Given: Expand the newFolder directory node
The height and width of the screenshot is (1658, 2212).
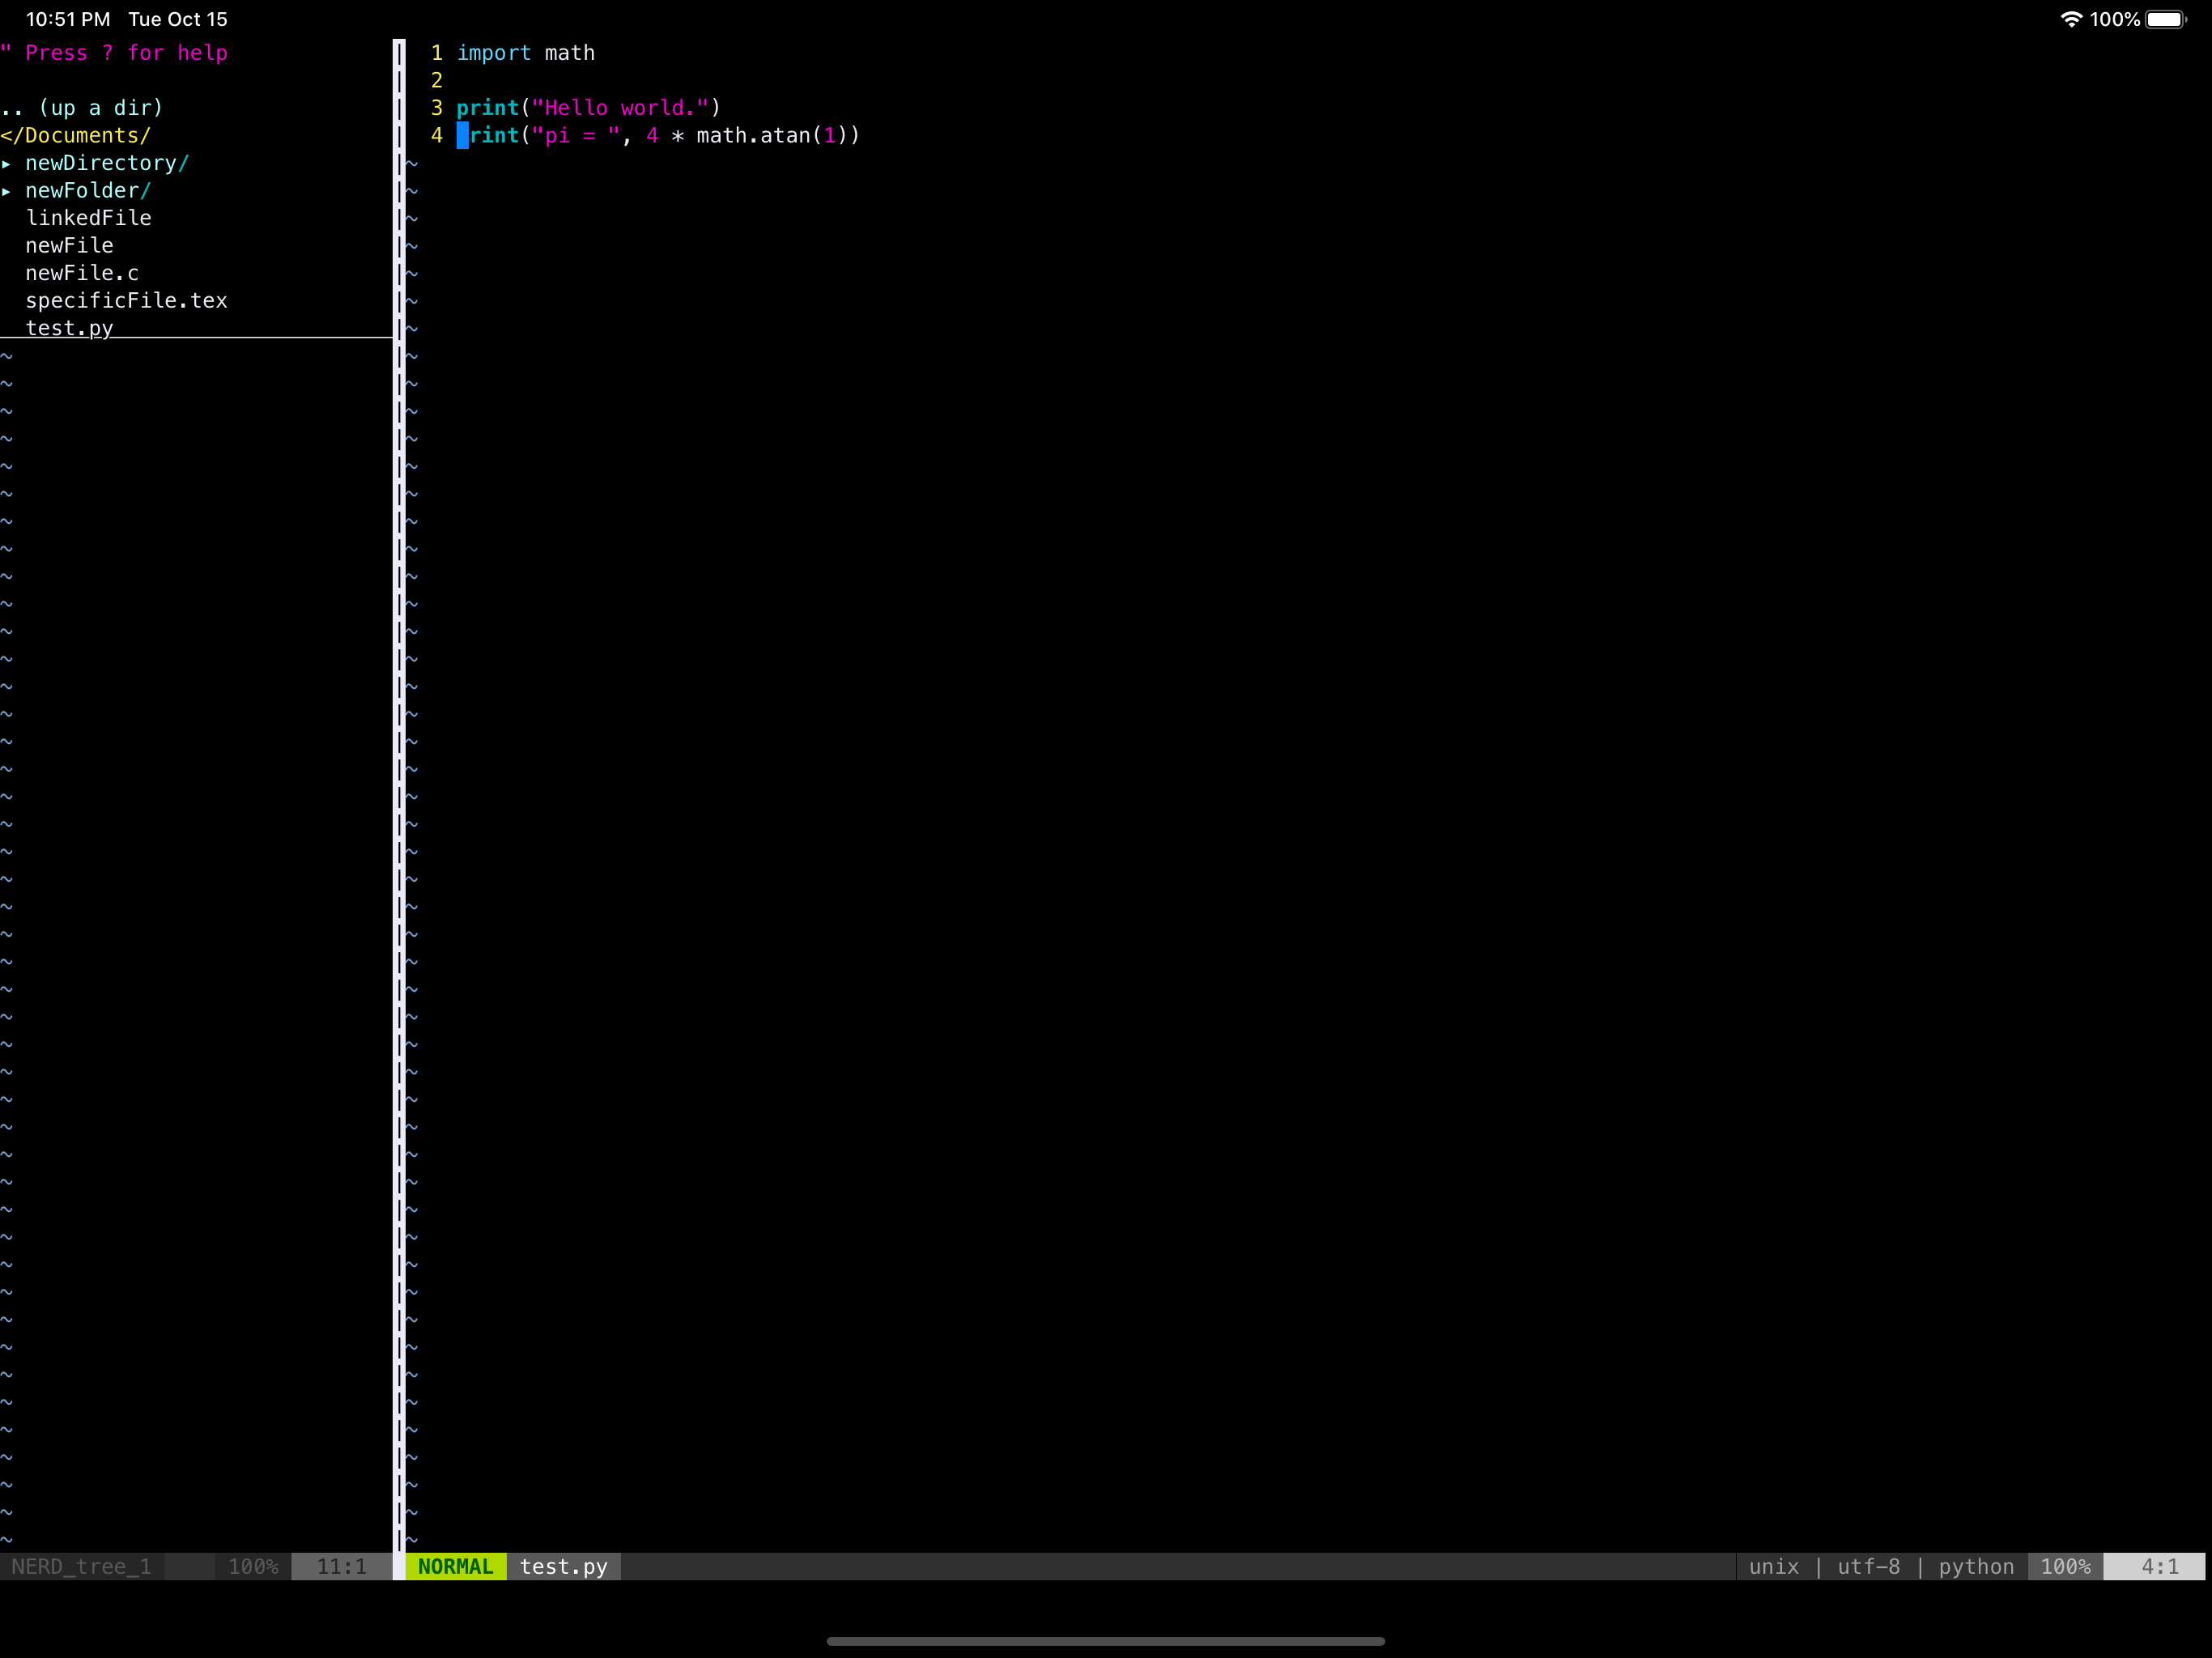Looking at the screenshot, I should pos(88,190).
